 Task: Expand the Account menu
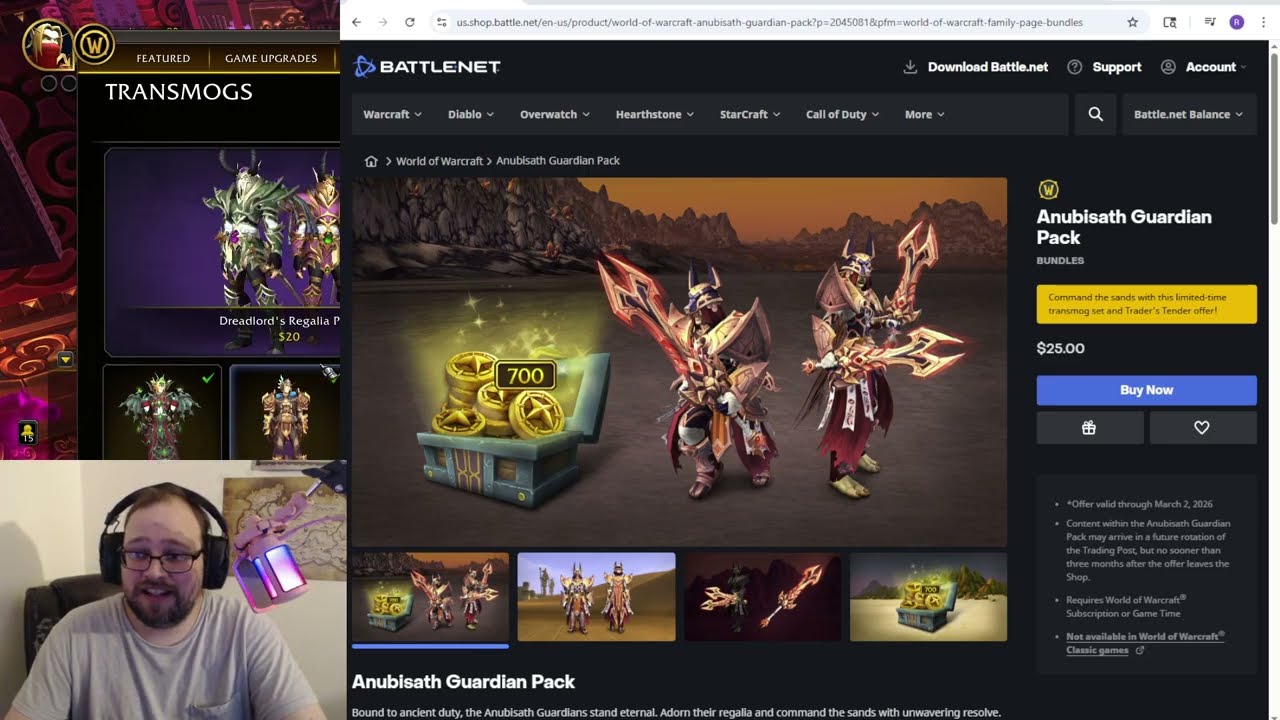1204,67
